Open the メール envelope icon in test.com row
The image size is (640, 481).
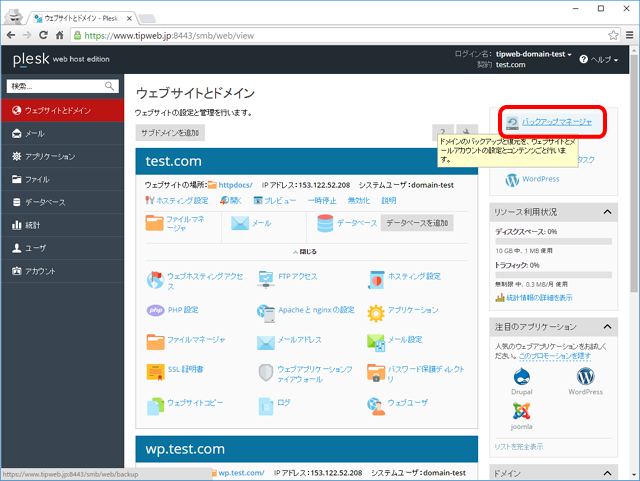[240, 223]
